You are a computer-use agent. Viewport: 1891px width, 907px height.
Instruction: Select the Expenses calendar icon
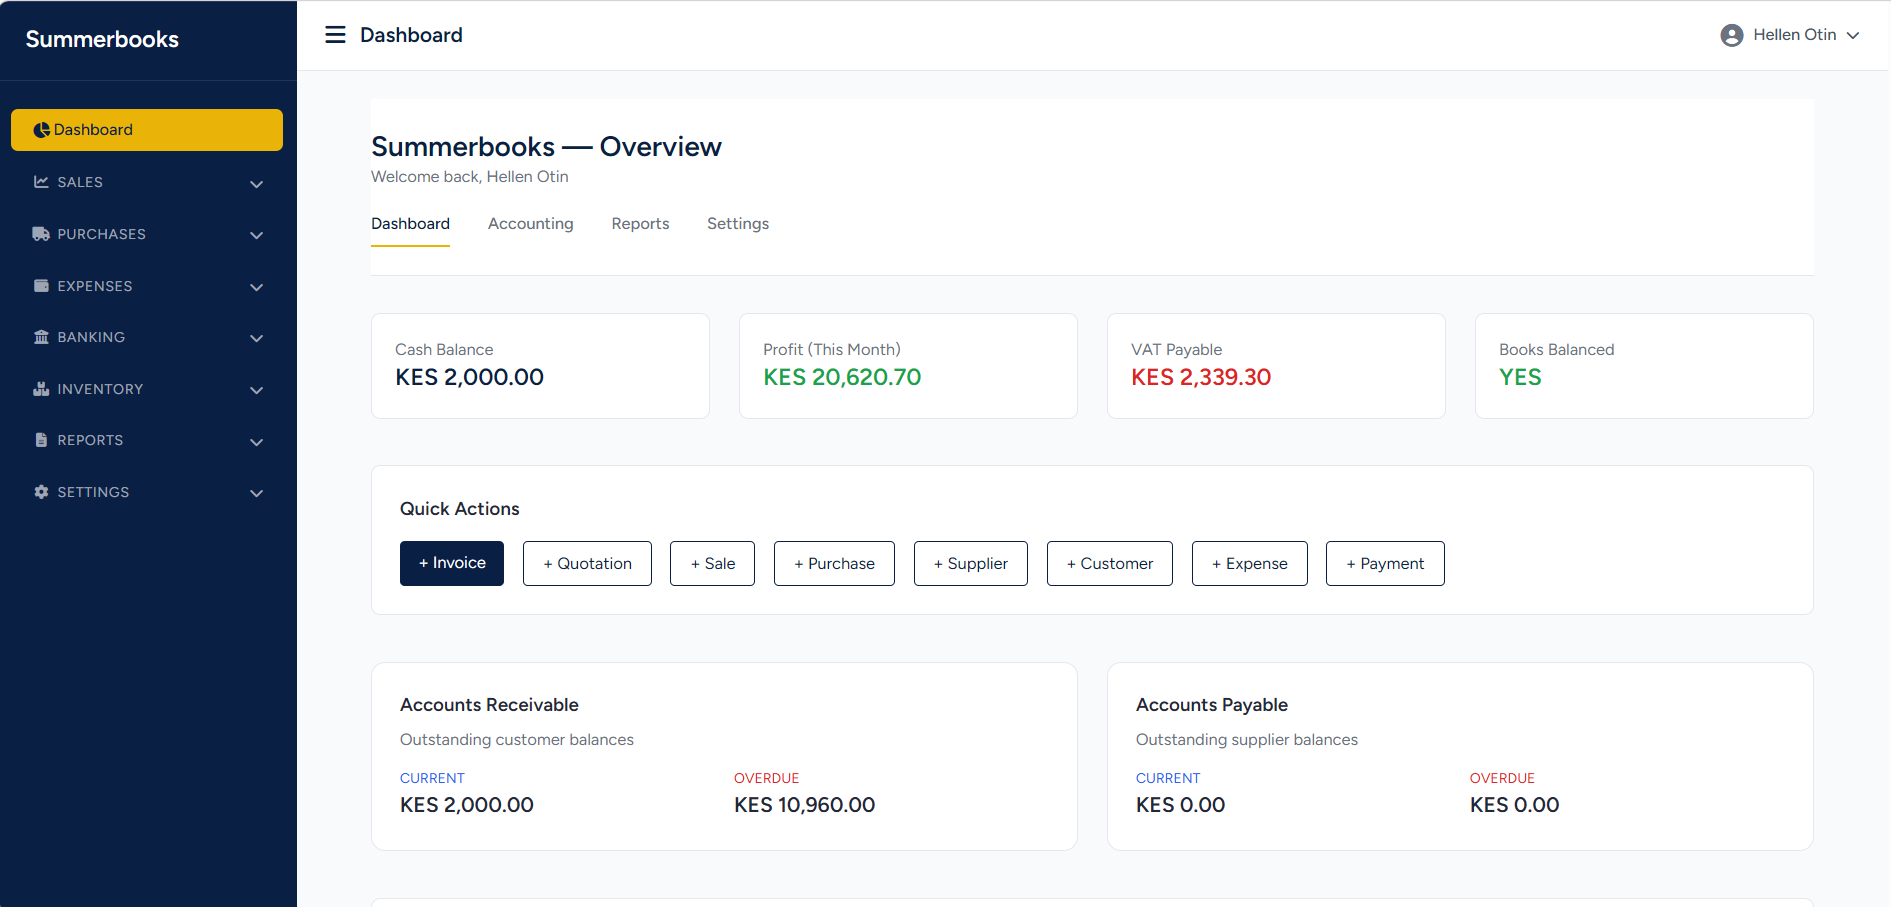coord(41,286)
